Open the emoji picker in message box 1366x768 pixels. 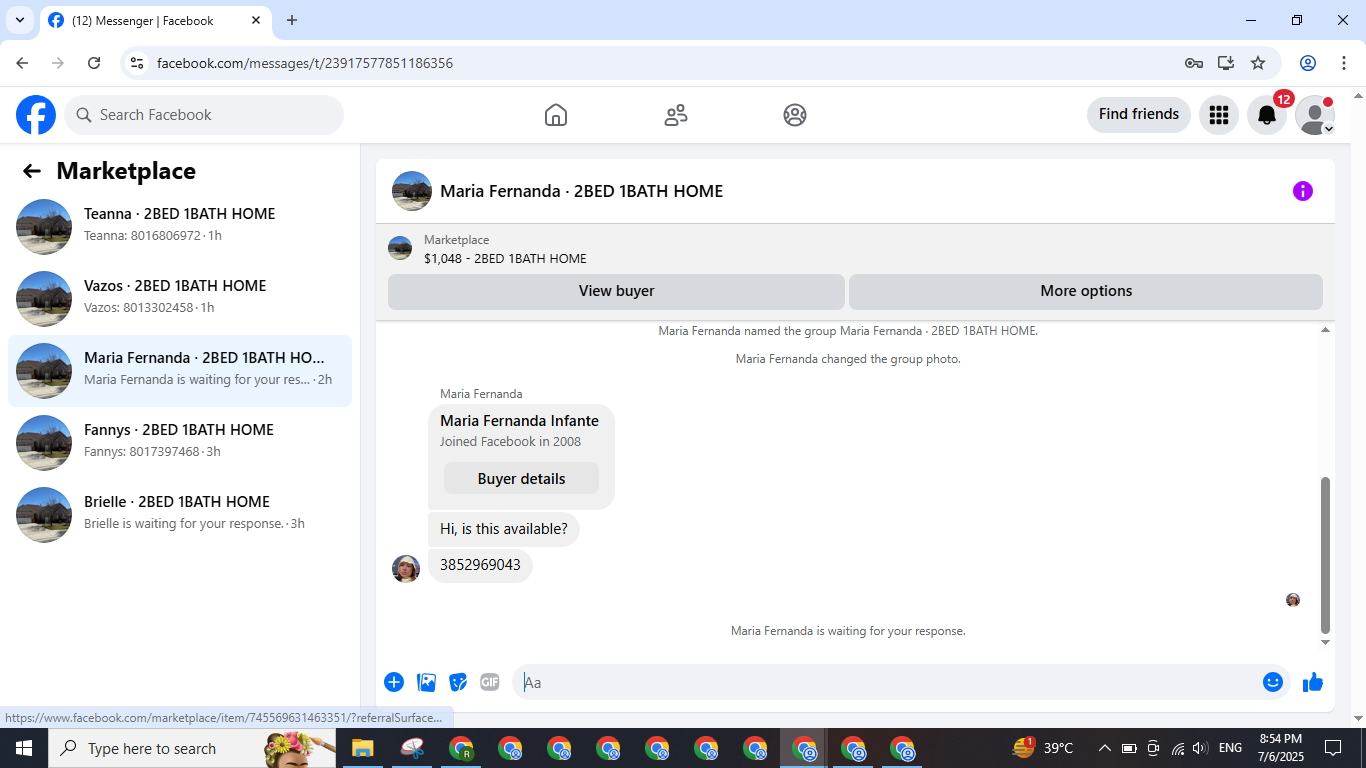1272,682
